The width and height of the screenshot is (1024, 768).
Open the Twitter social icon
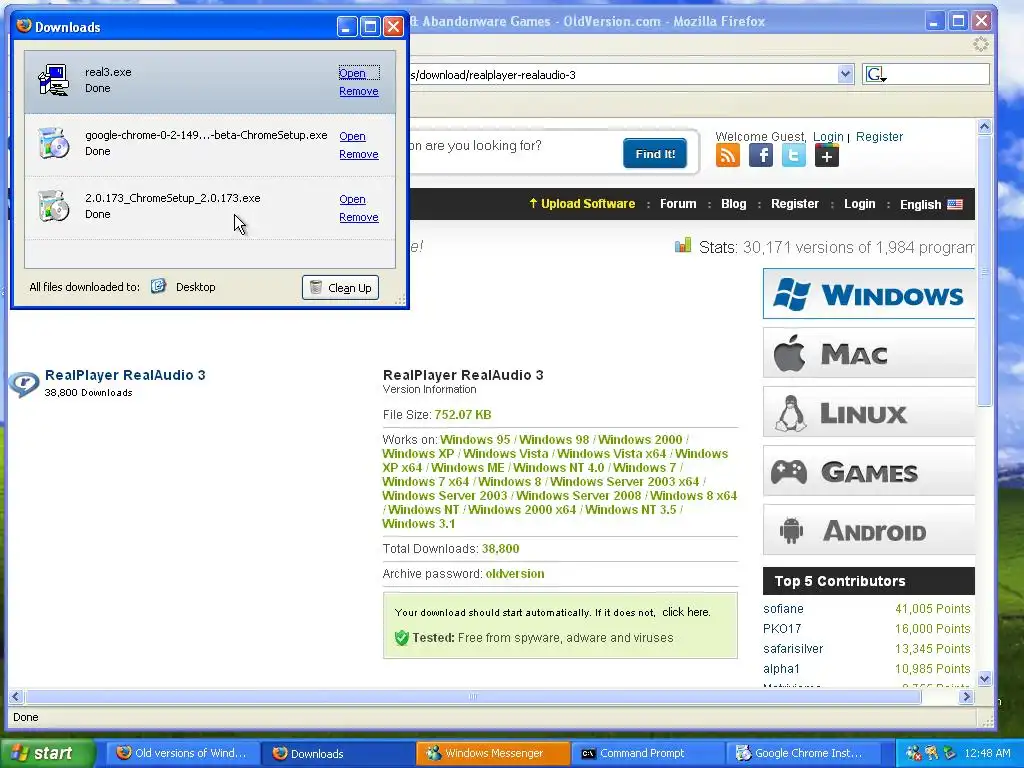click(793, 155)
